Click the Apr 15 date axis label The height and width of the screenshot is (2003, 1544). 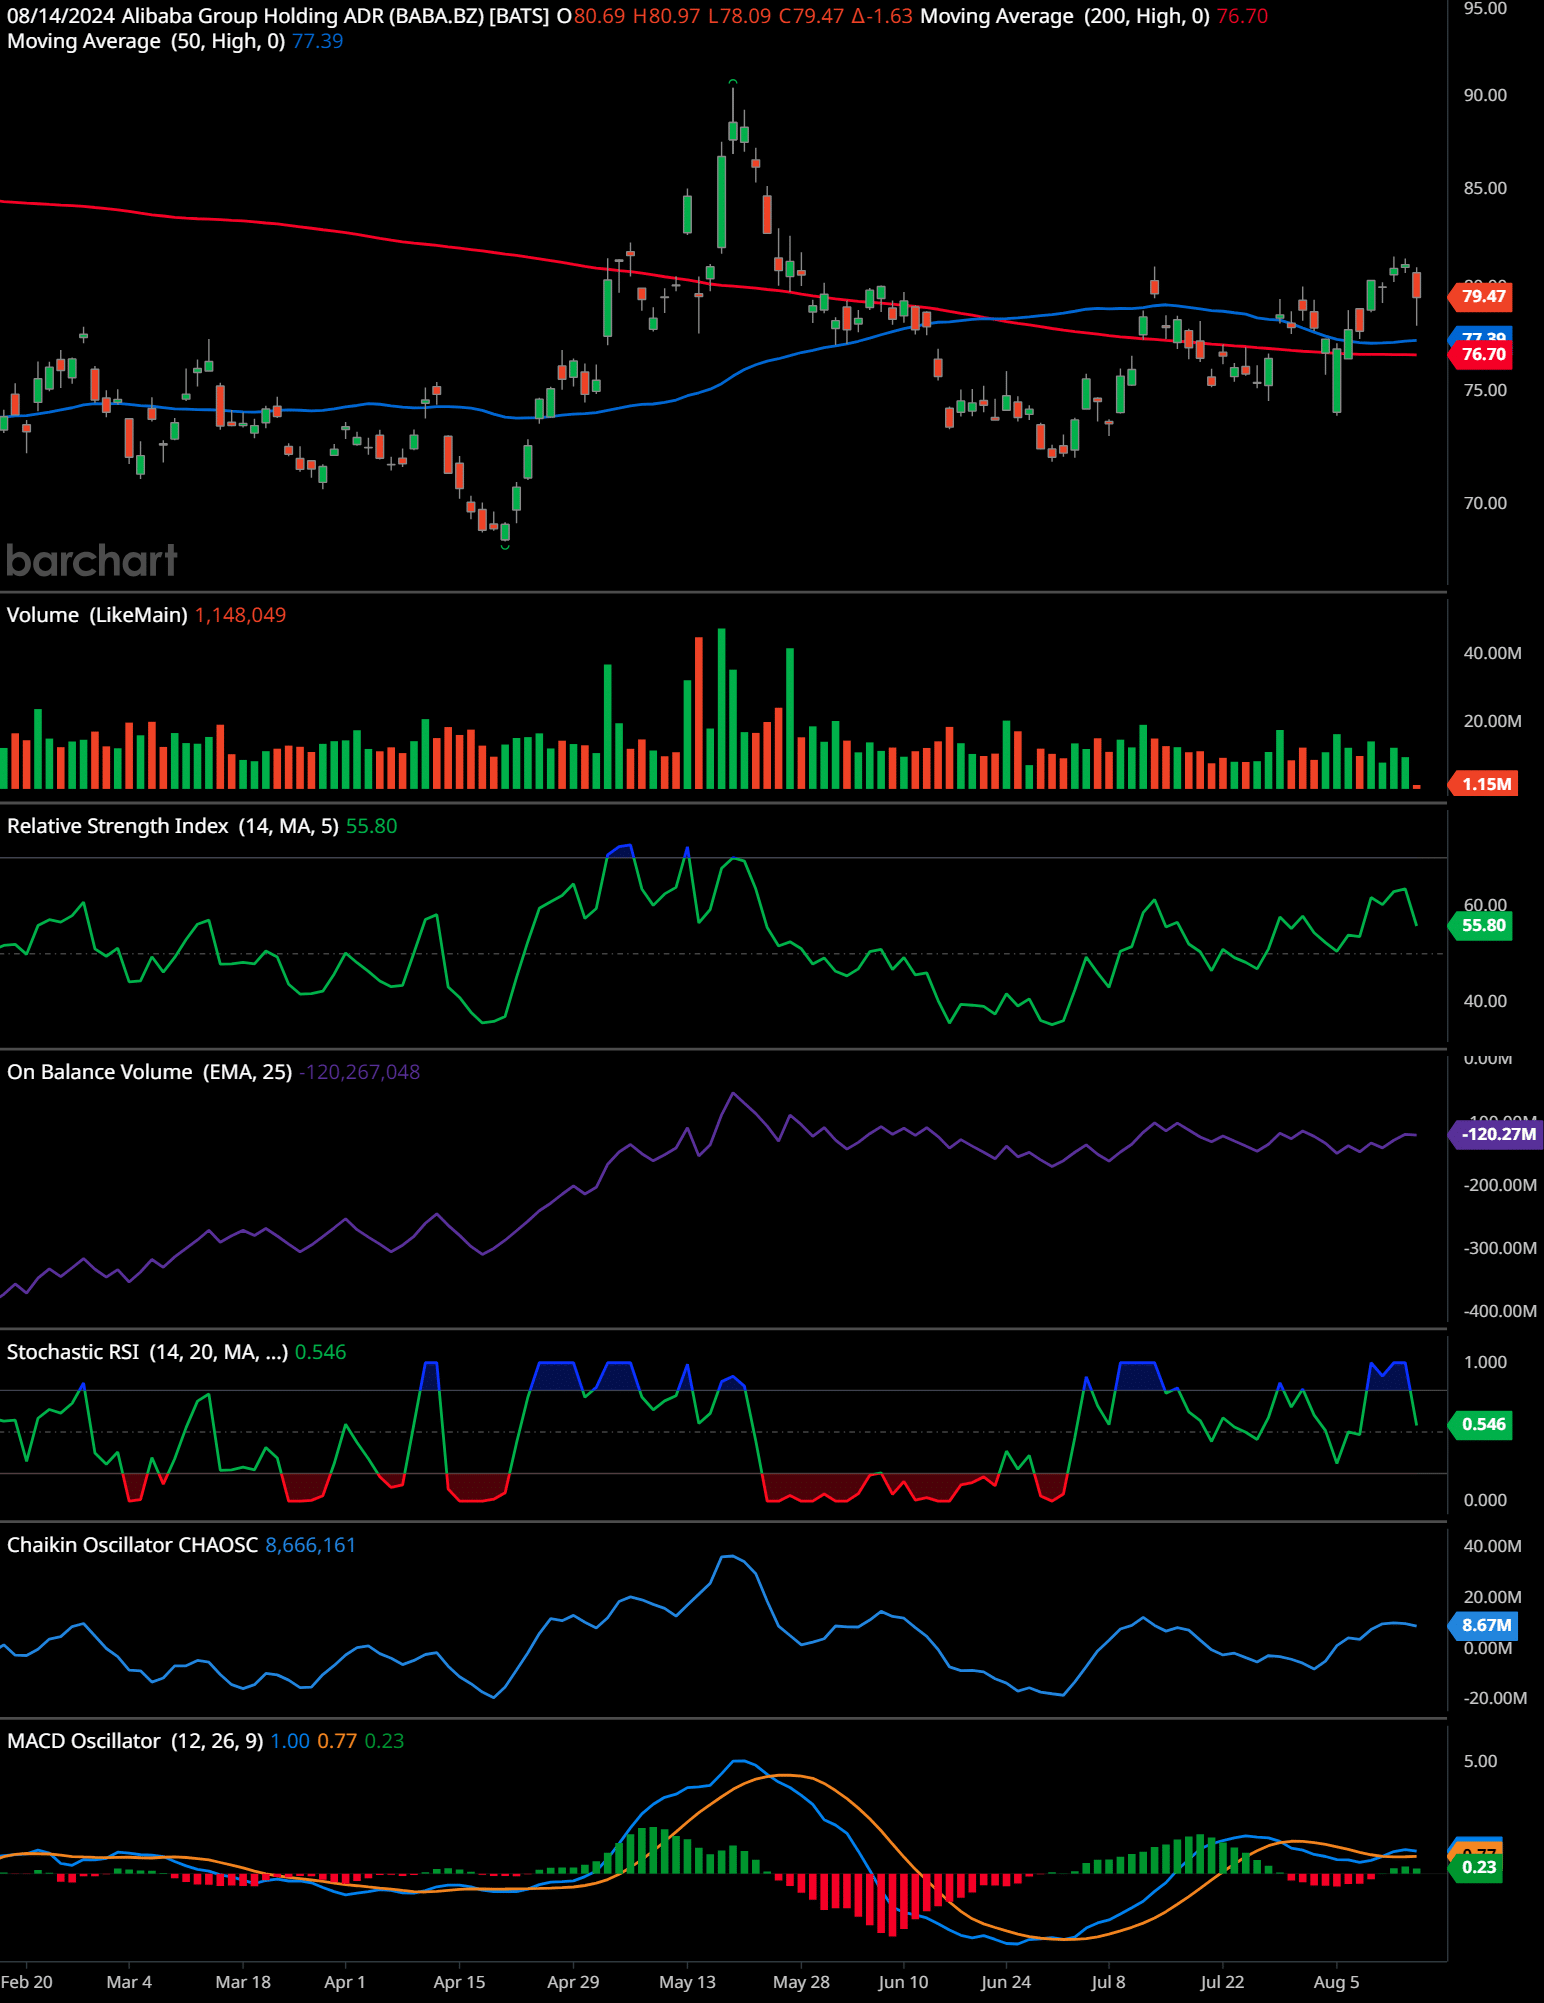(459, 1982)
